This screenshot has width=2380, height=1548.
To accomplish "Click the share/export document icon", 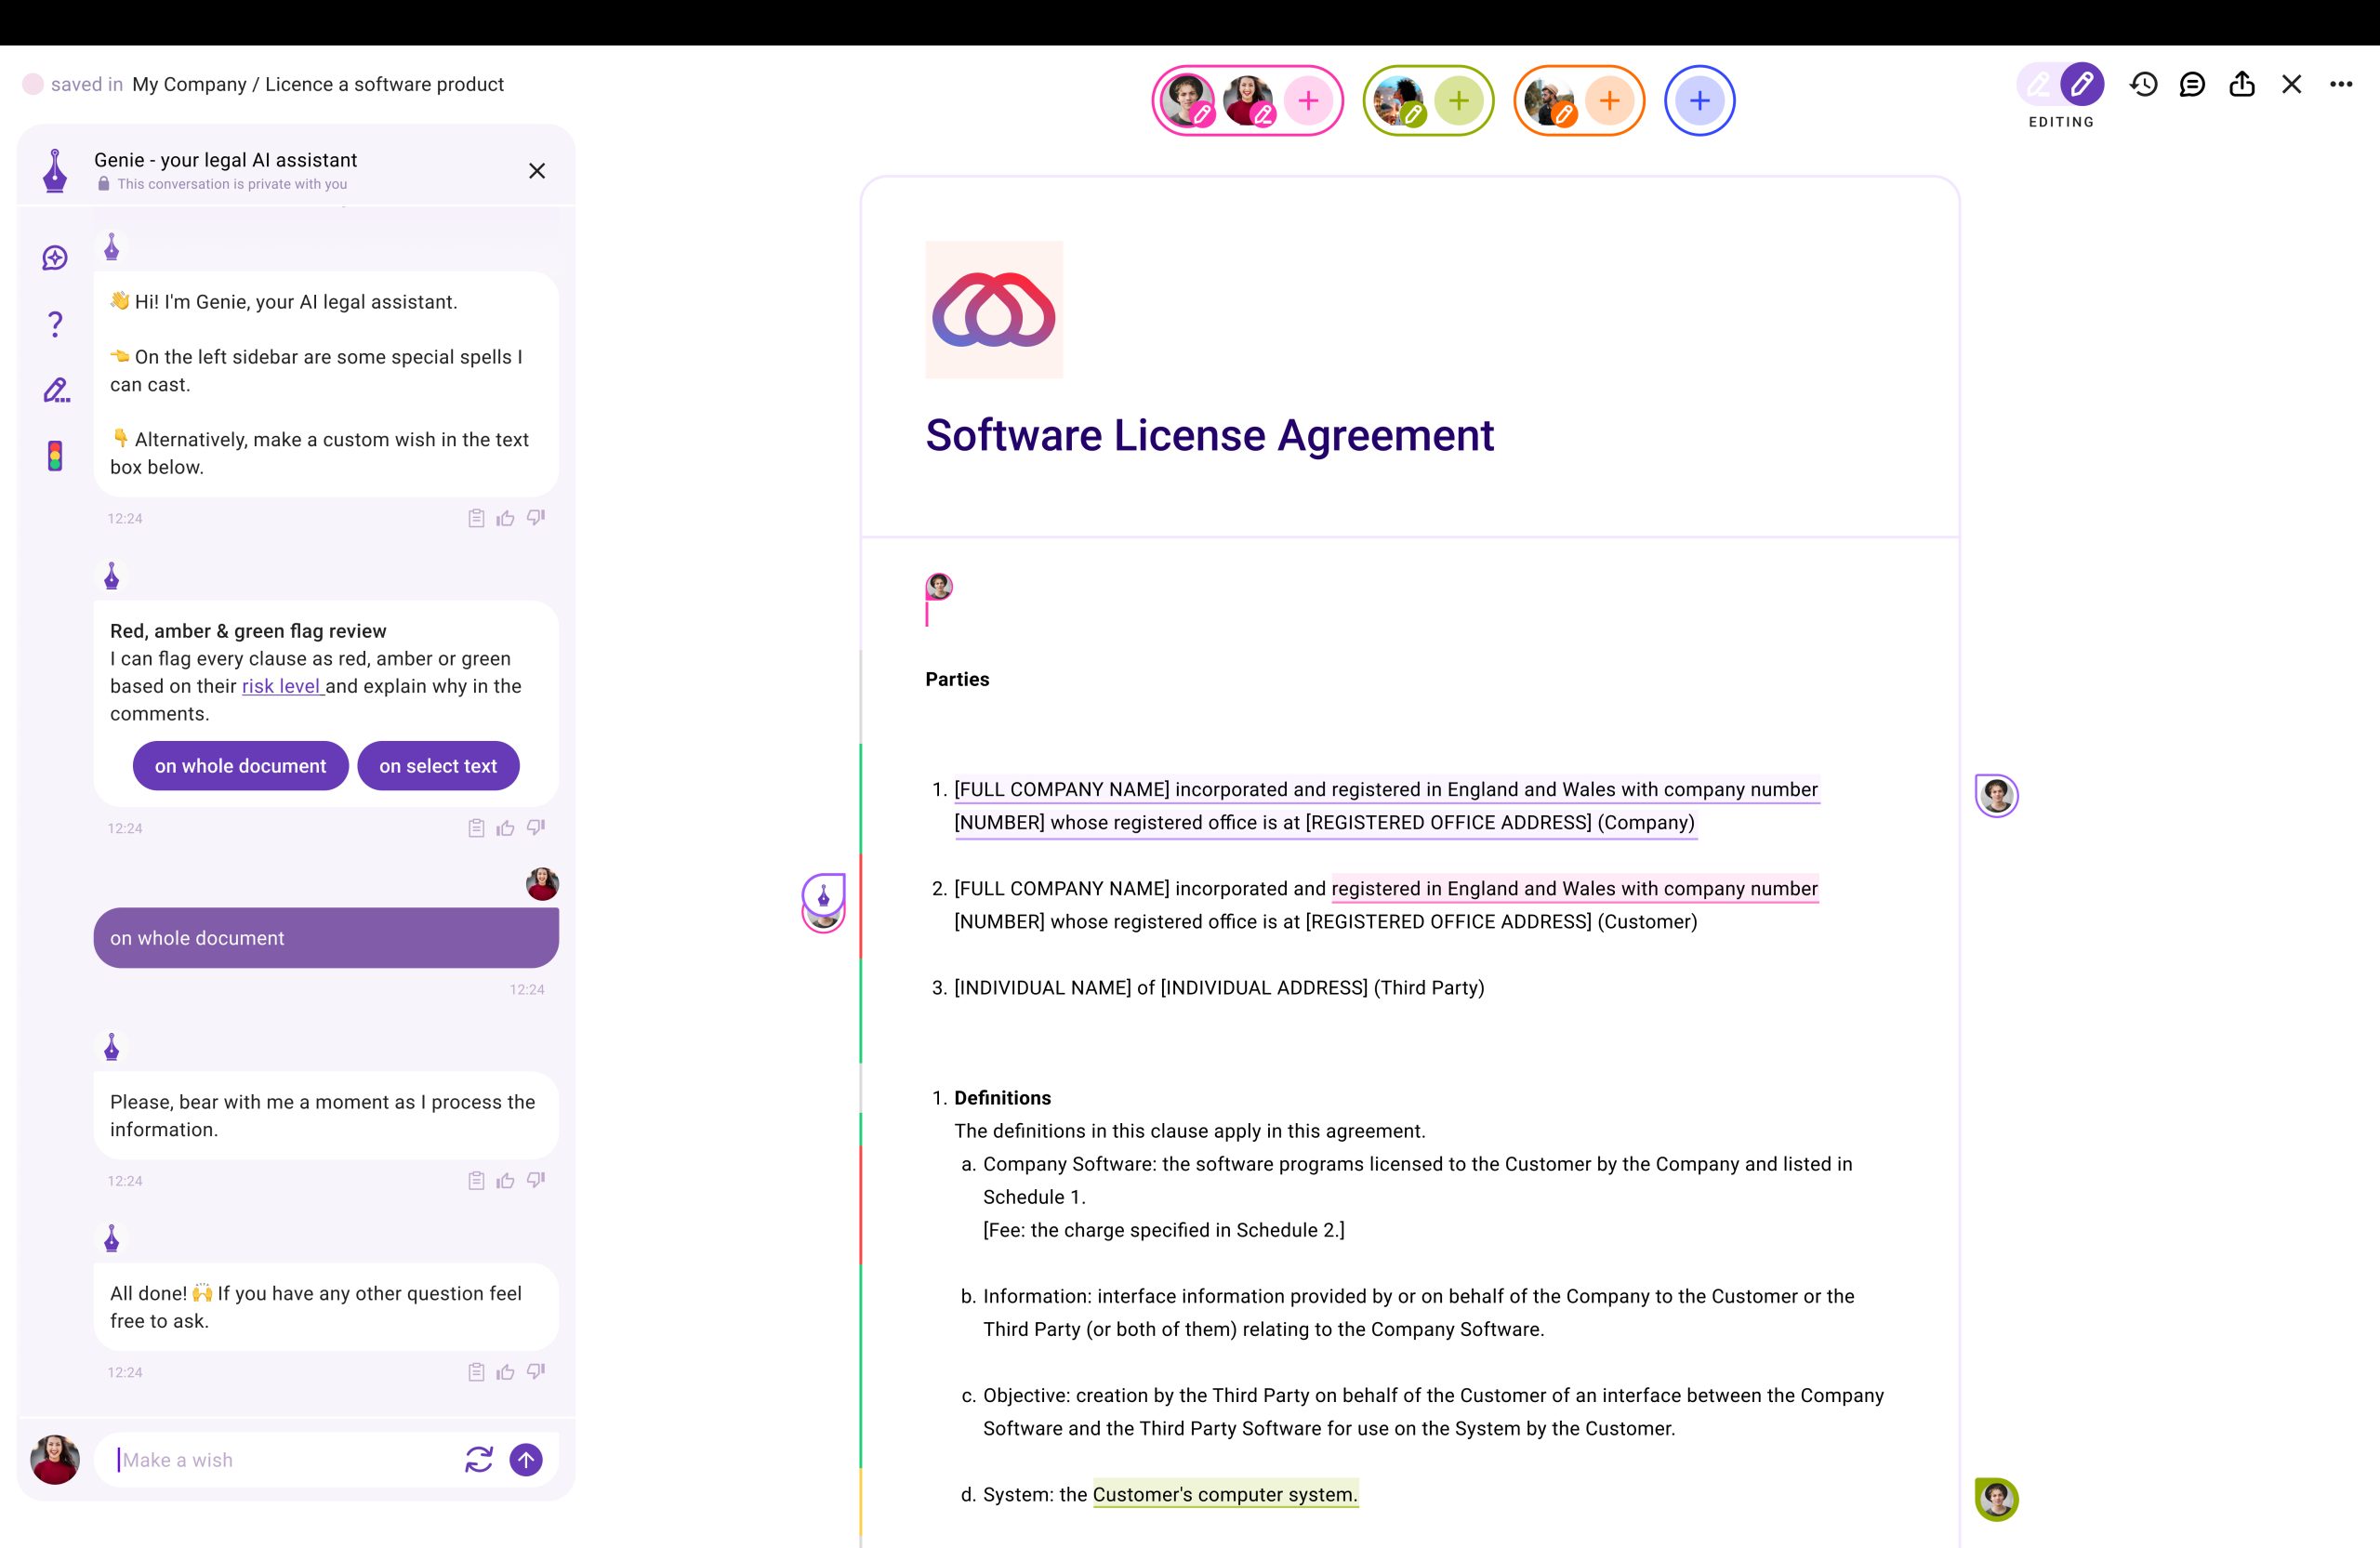I will [2242, 84].
